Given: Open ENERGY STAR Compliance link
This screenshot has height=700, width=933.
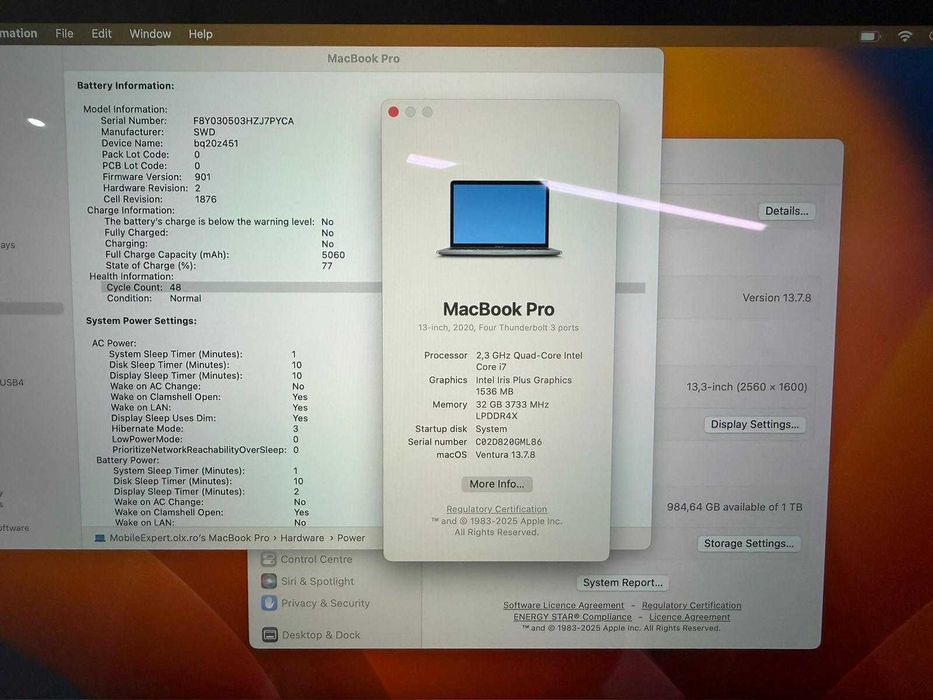Looking at the screenshot, I should [x=572, y=617].
